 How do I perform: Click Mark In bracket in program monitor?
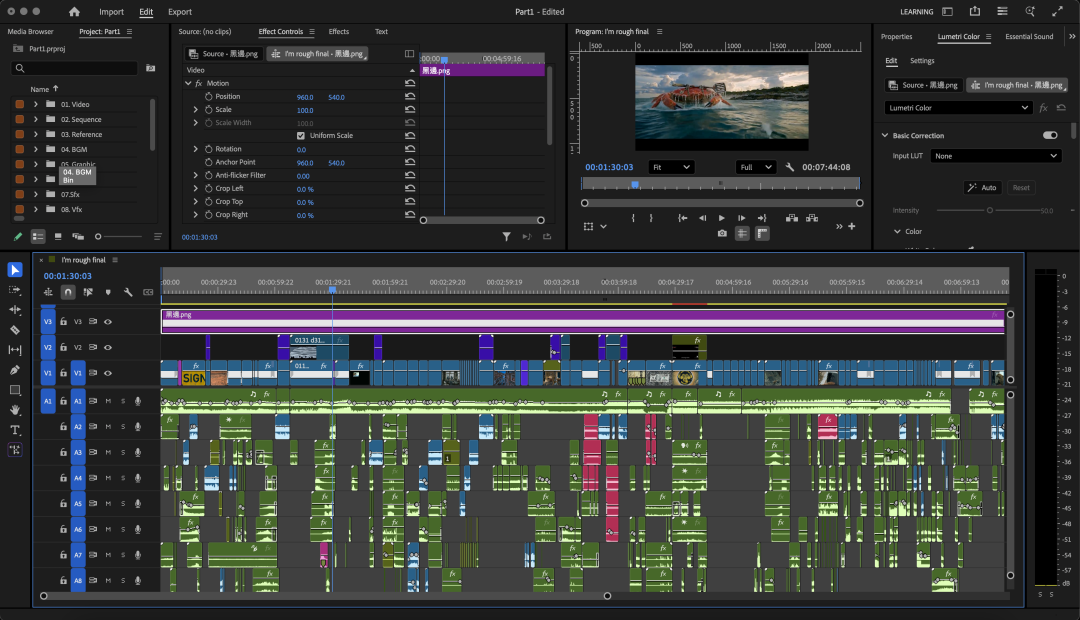point(633,218)
